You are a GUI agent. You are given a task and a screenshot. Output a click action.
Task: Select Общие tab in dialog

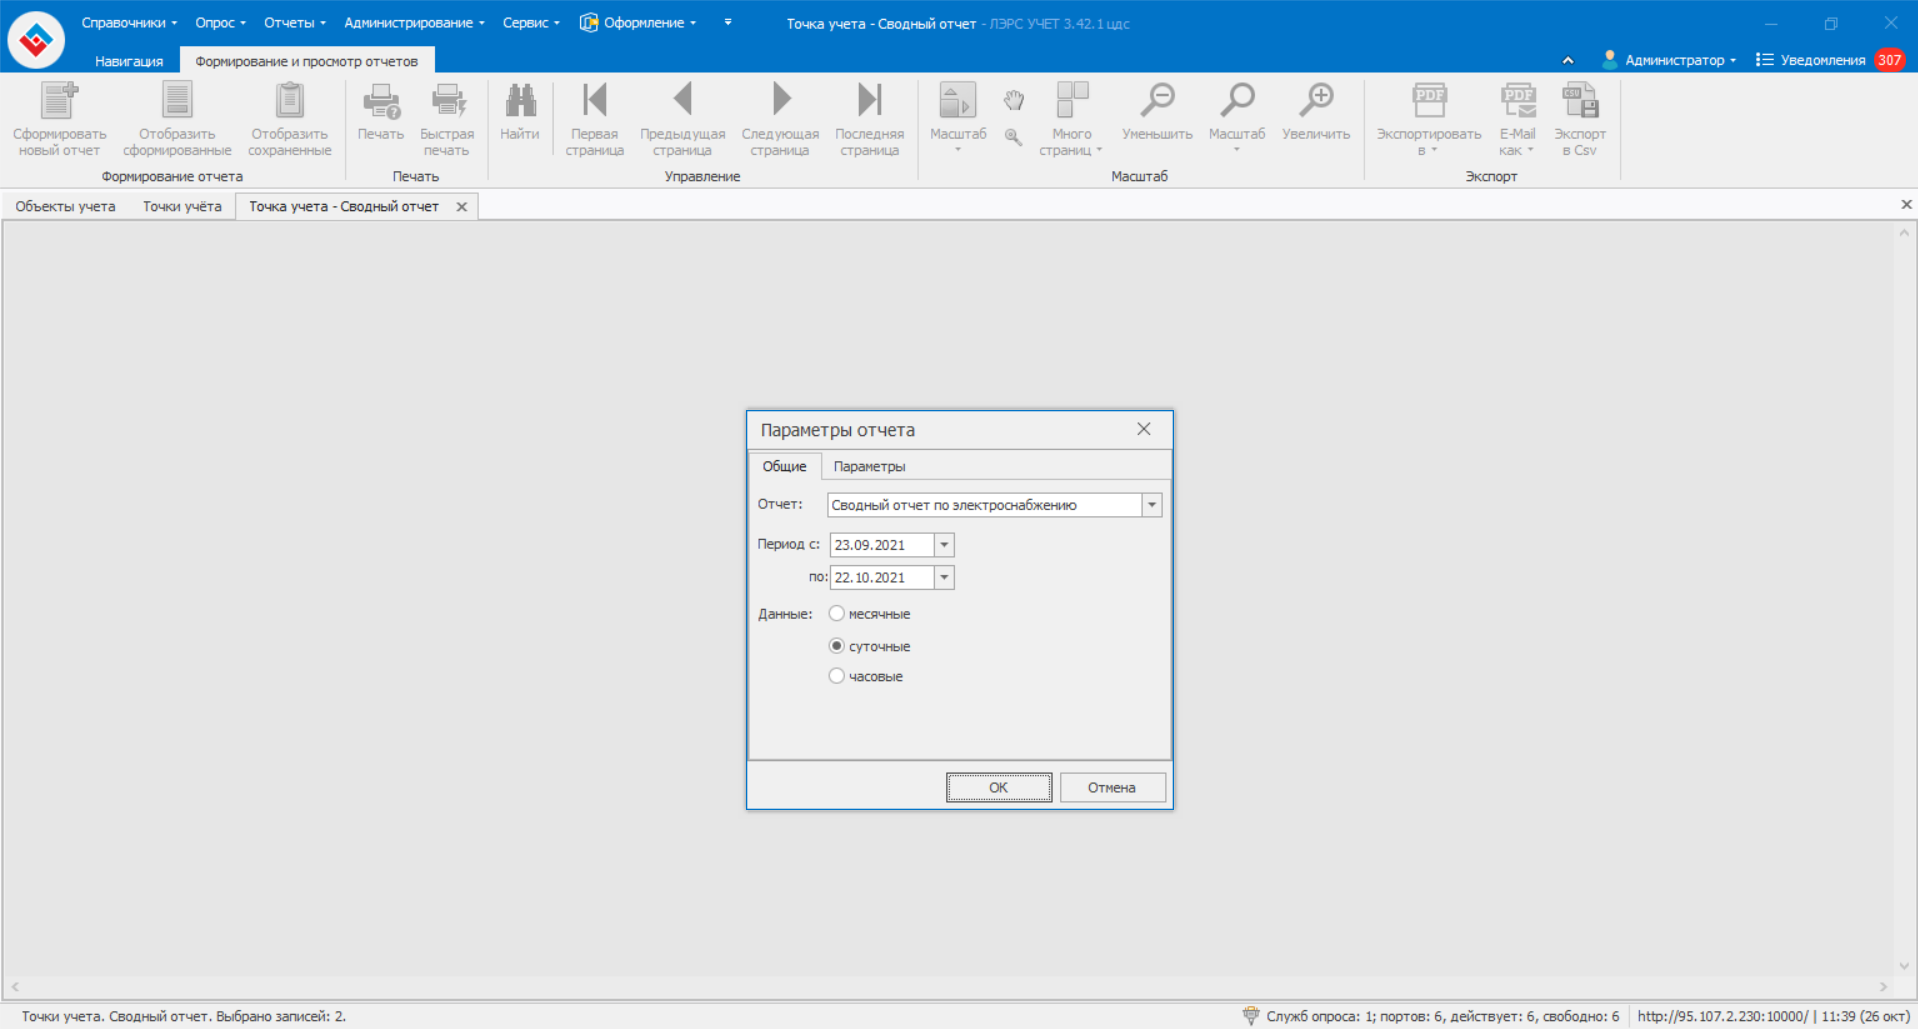click(785, 466)
